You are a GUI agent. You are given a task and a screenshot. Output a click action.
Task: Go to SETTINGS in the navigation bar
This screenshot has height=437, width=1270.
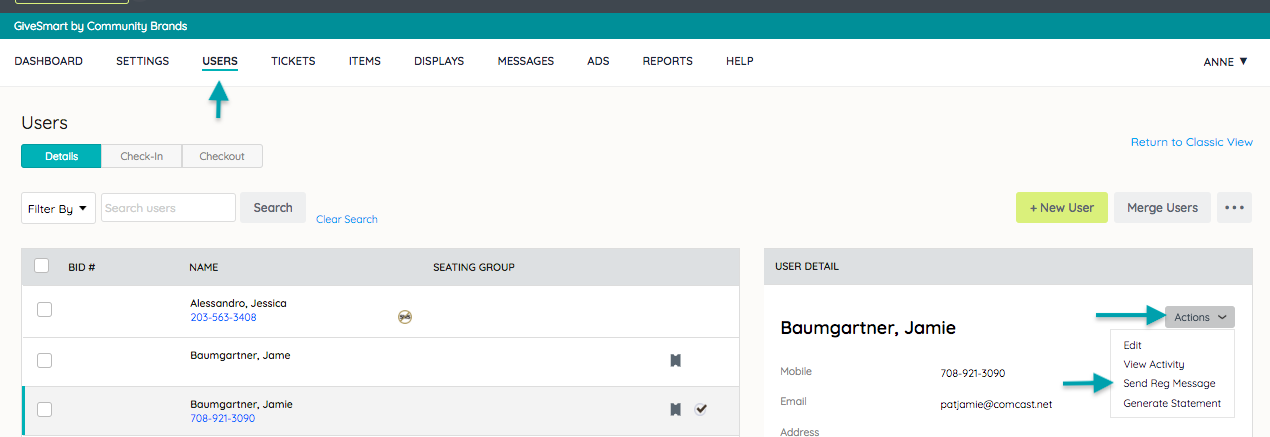pyautogui.click(x=142, y=61)
